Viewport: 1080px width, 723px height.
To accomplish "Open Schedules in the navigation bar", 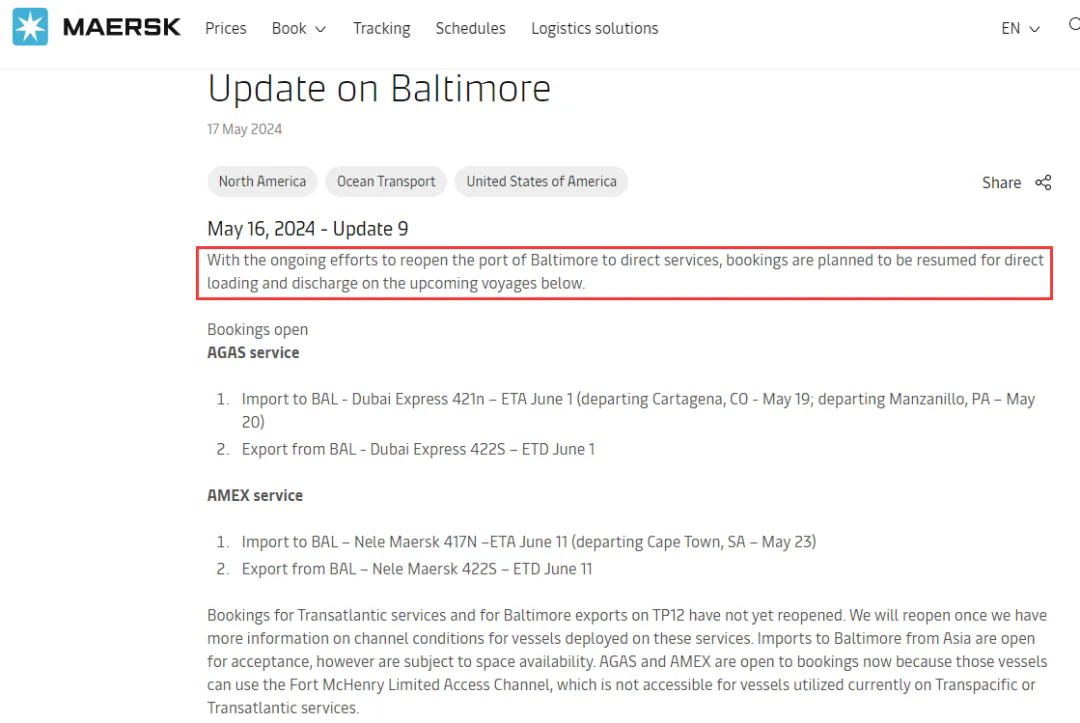I will [x=470, y=28].
